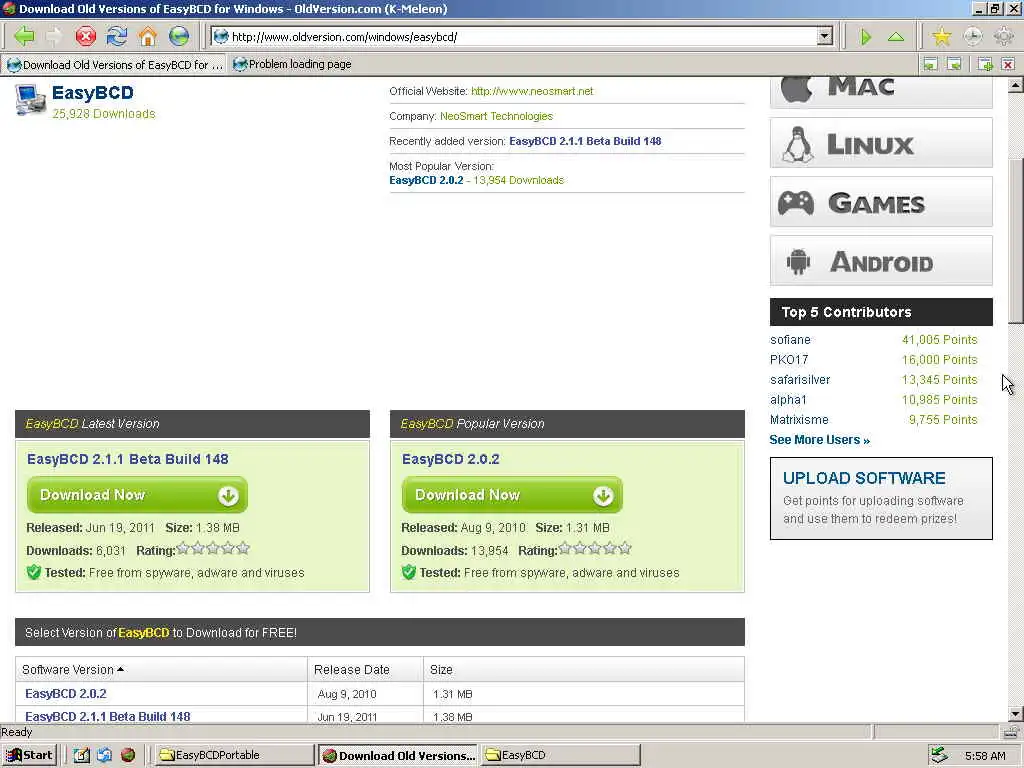Click the page icon in the address bar
Screen dimensions: 1024x768
[x=221, y=37]
